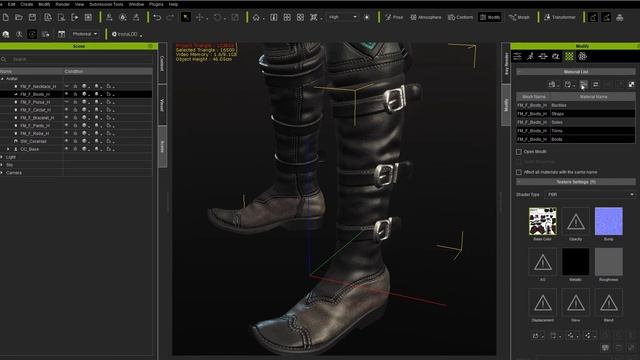Toggle visibility of FM_F_Boots_H row
The height and width of the screenshot is (360, 640).
67,94
